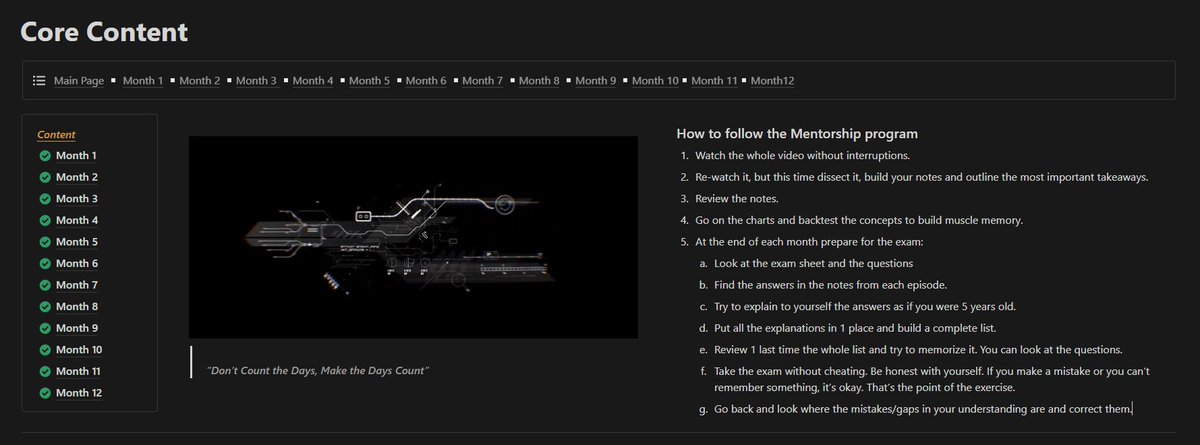The image size is (1200, 445).
Task: Click the Re-watch it step line
Action: point(921,177)
